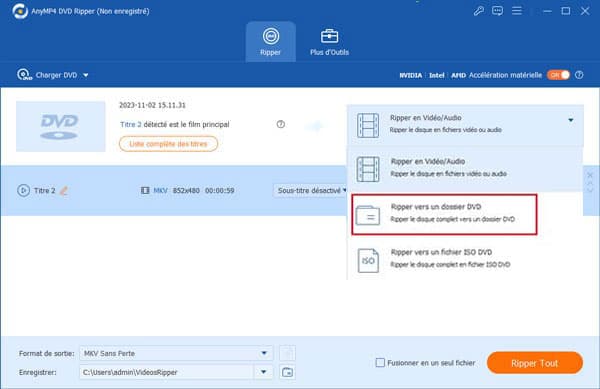Click the MKV format film icon

tap(145, 190)
